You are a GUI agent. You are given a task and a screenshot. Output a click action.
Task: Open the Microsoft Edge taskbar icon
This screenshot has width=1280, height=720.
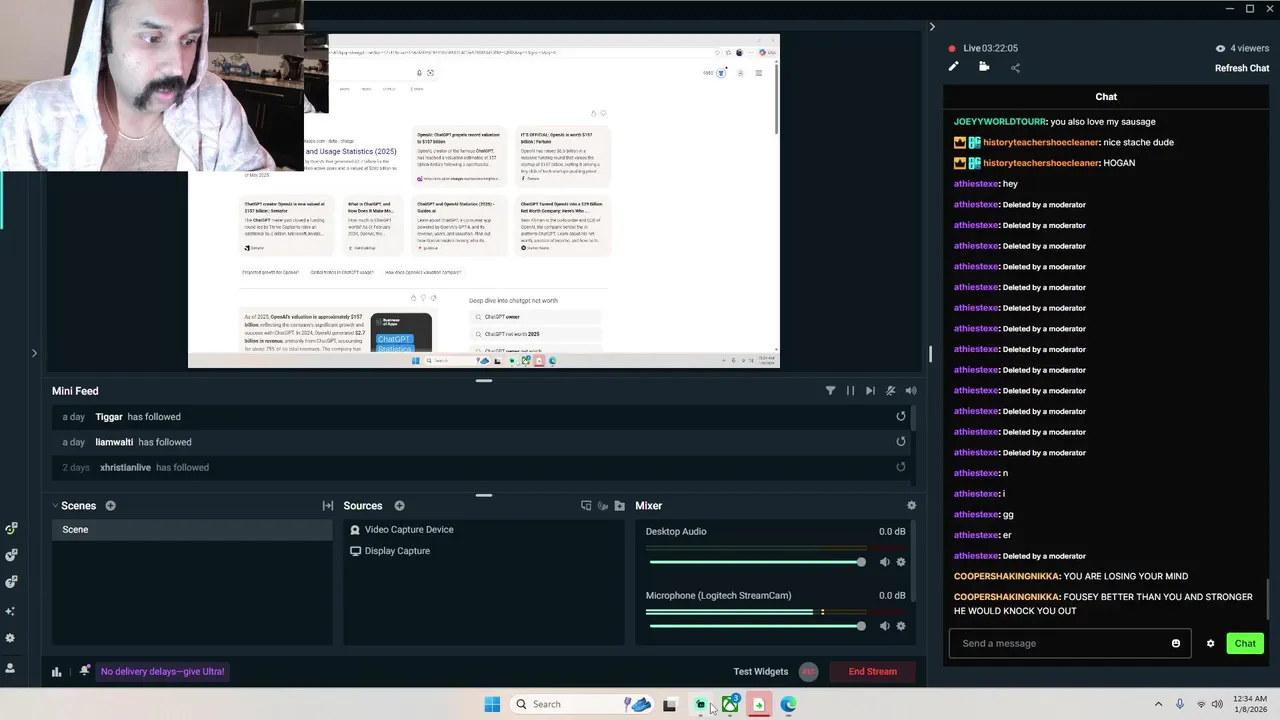click(x=788, y=705)
